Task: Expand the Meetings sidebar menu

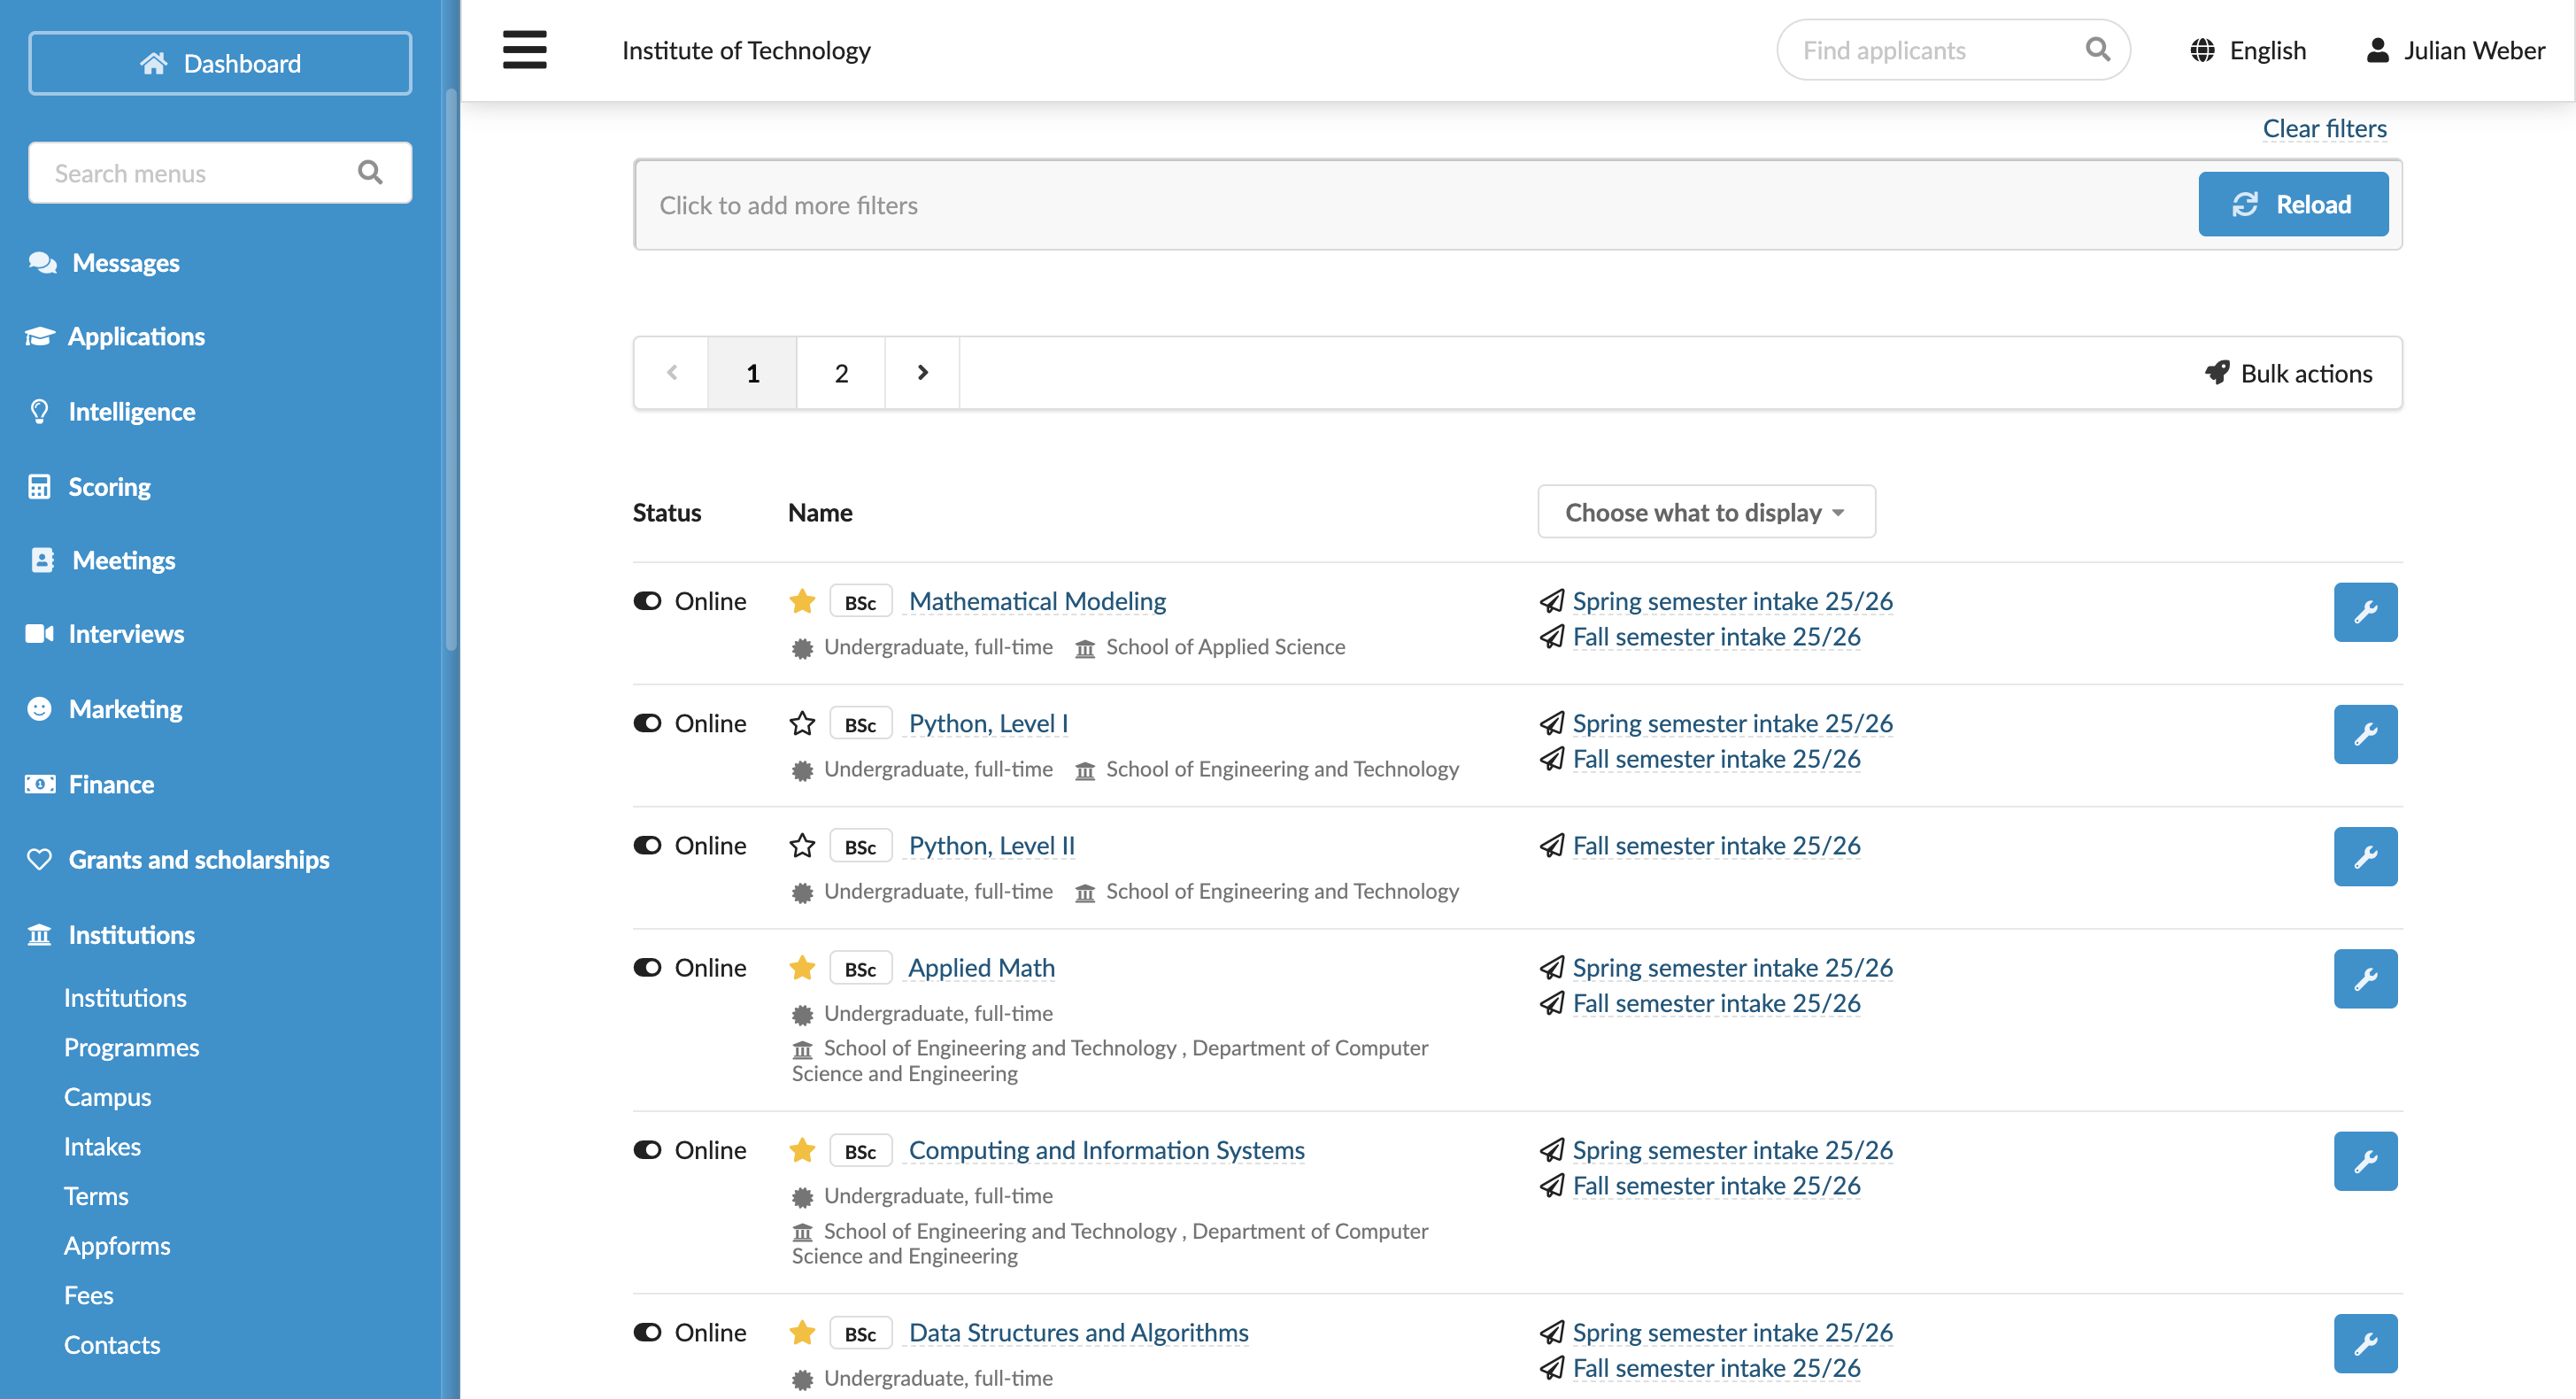Action: coord(123,560)
